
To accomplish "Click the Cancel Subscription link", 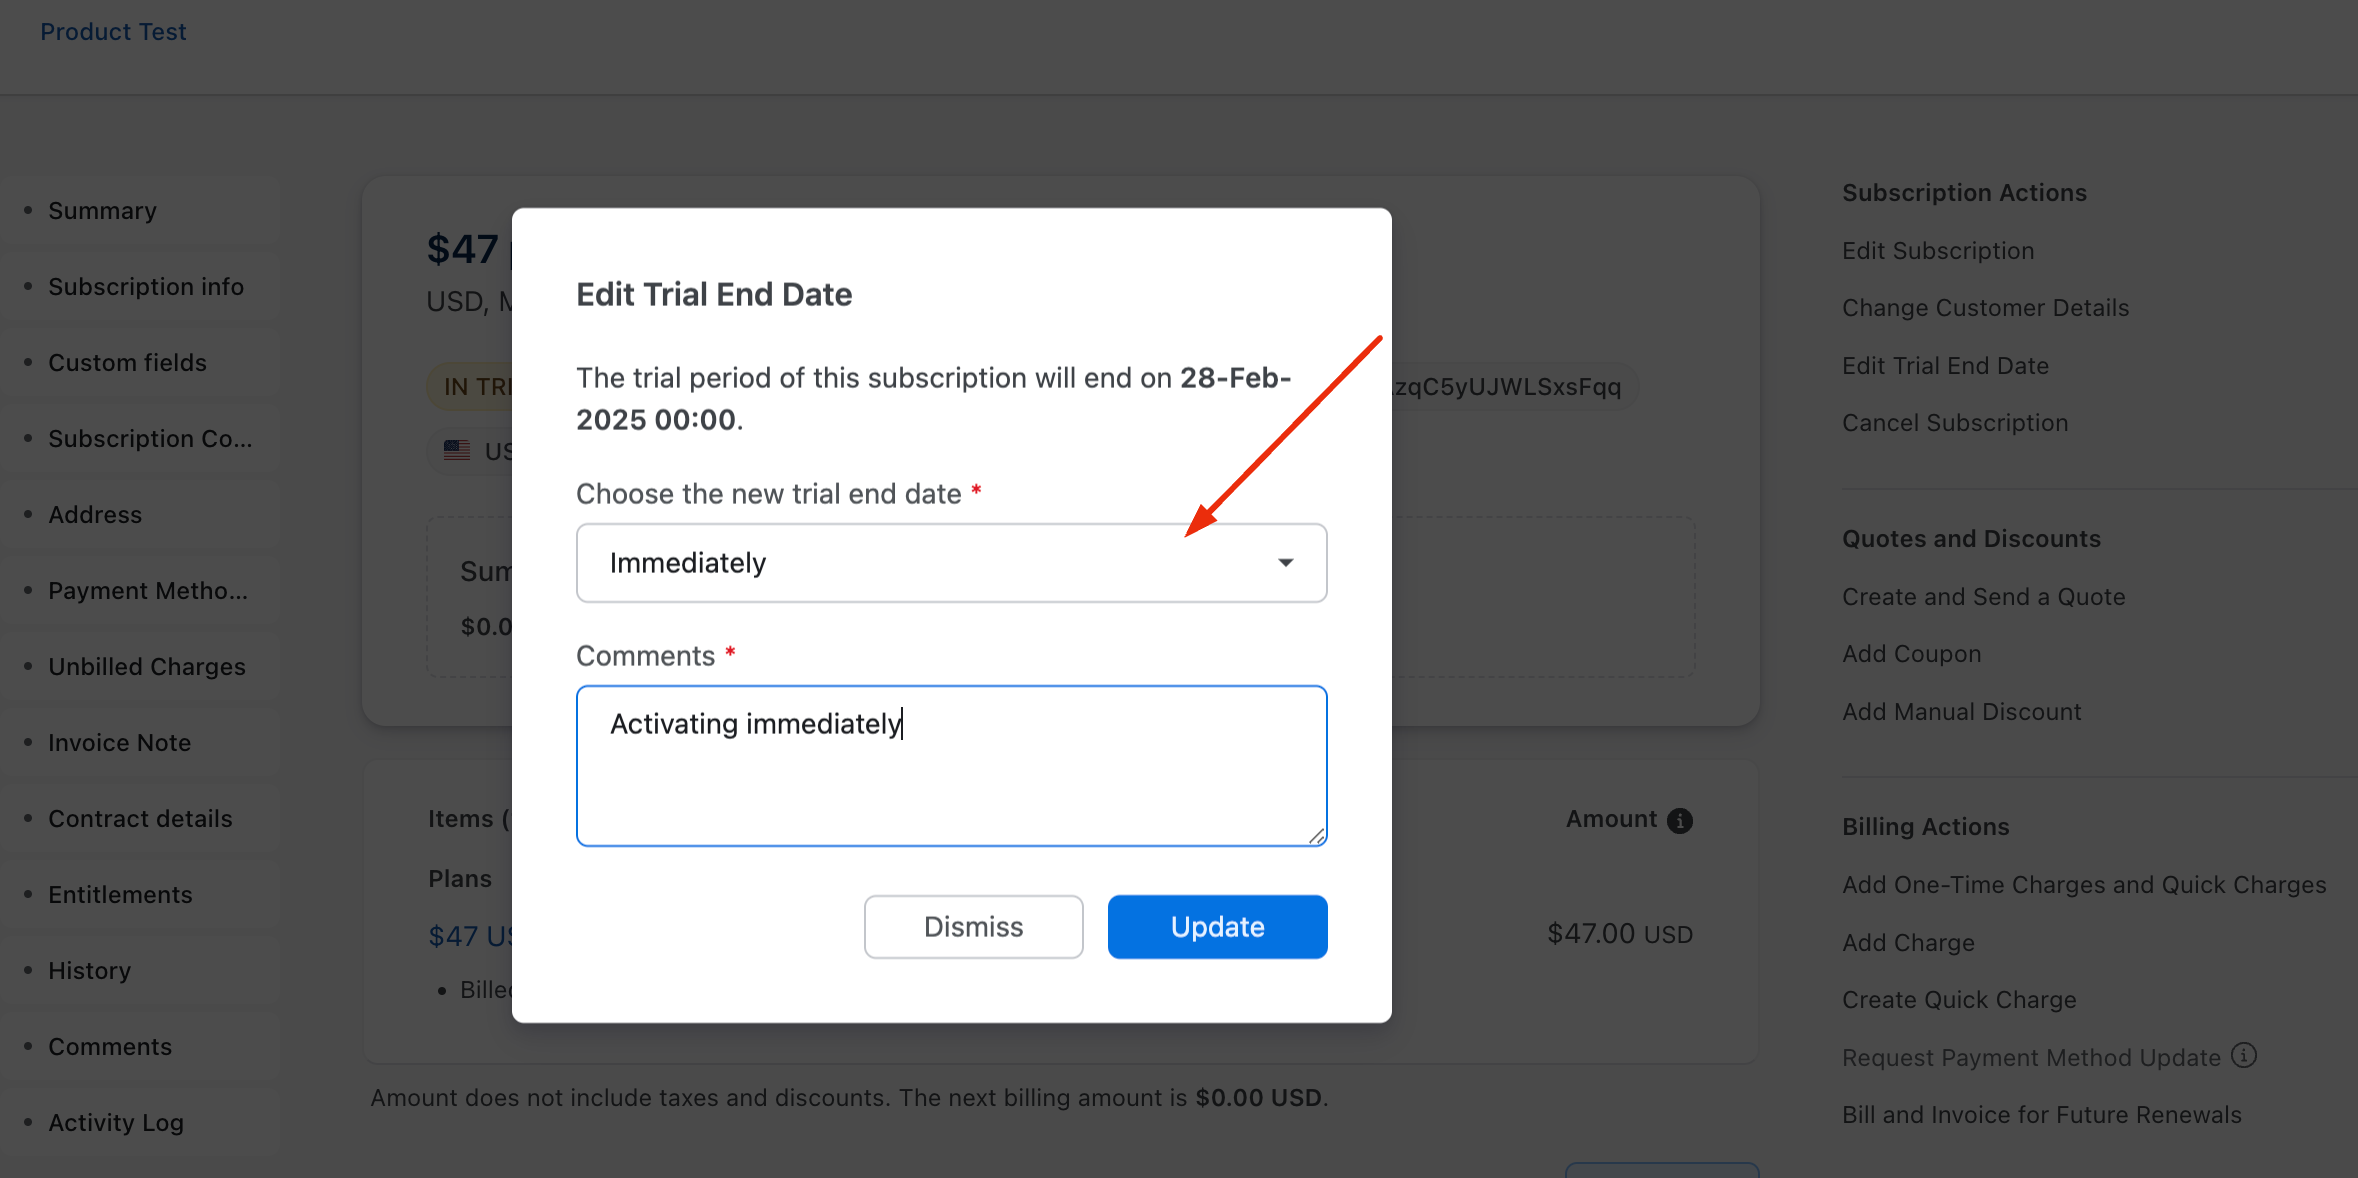I will [x=1954, y=423].
